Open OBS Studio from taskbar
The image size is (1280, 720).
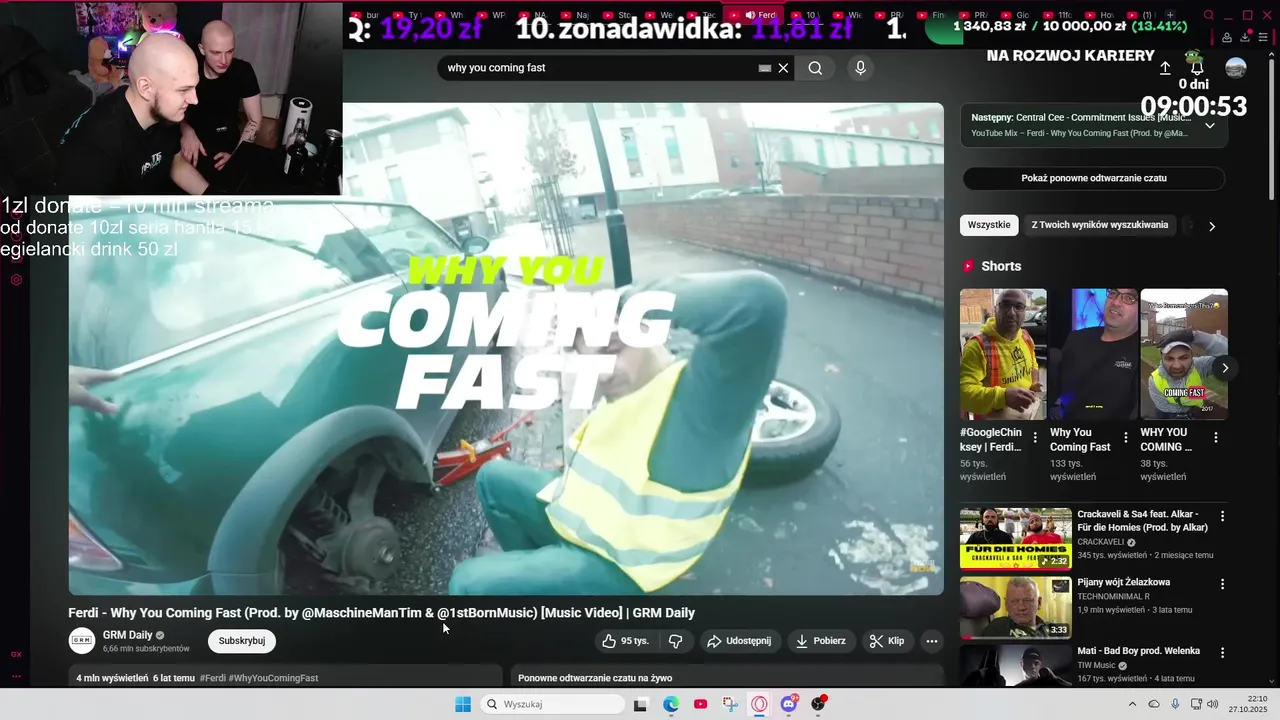click(x=819, y=704)
